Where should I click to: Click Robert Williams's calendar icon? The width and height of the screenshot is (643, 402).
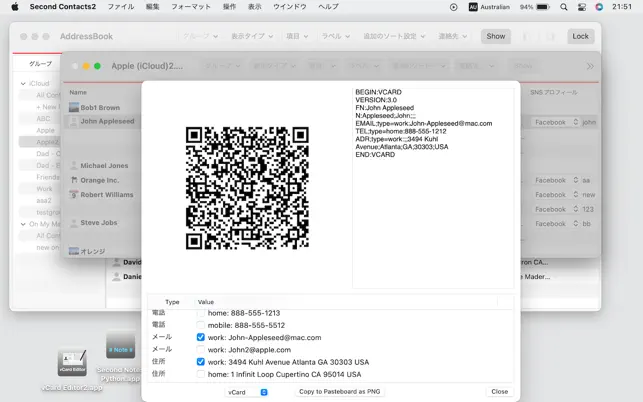coord(74,194)
